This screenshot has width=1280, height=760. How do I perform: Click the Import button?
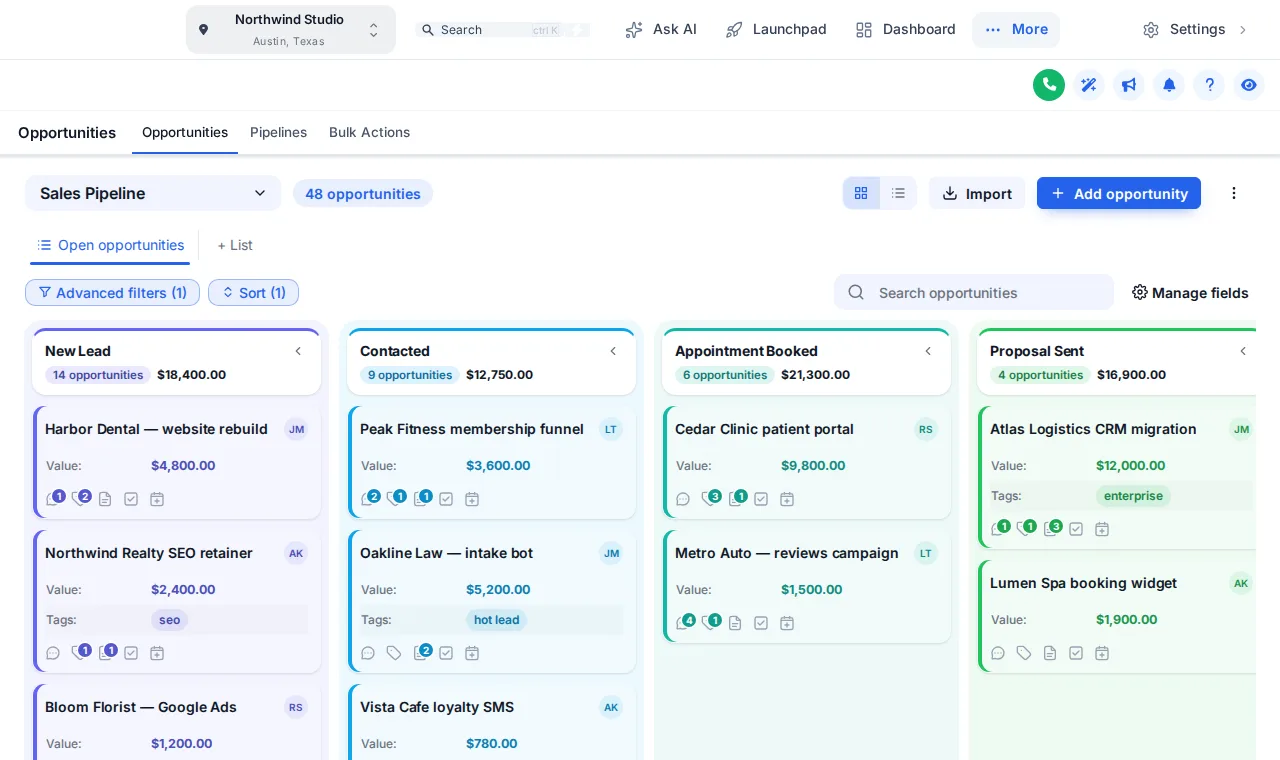point(977,193)
